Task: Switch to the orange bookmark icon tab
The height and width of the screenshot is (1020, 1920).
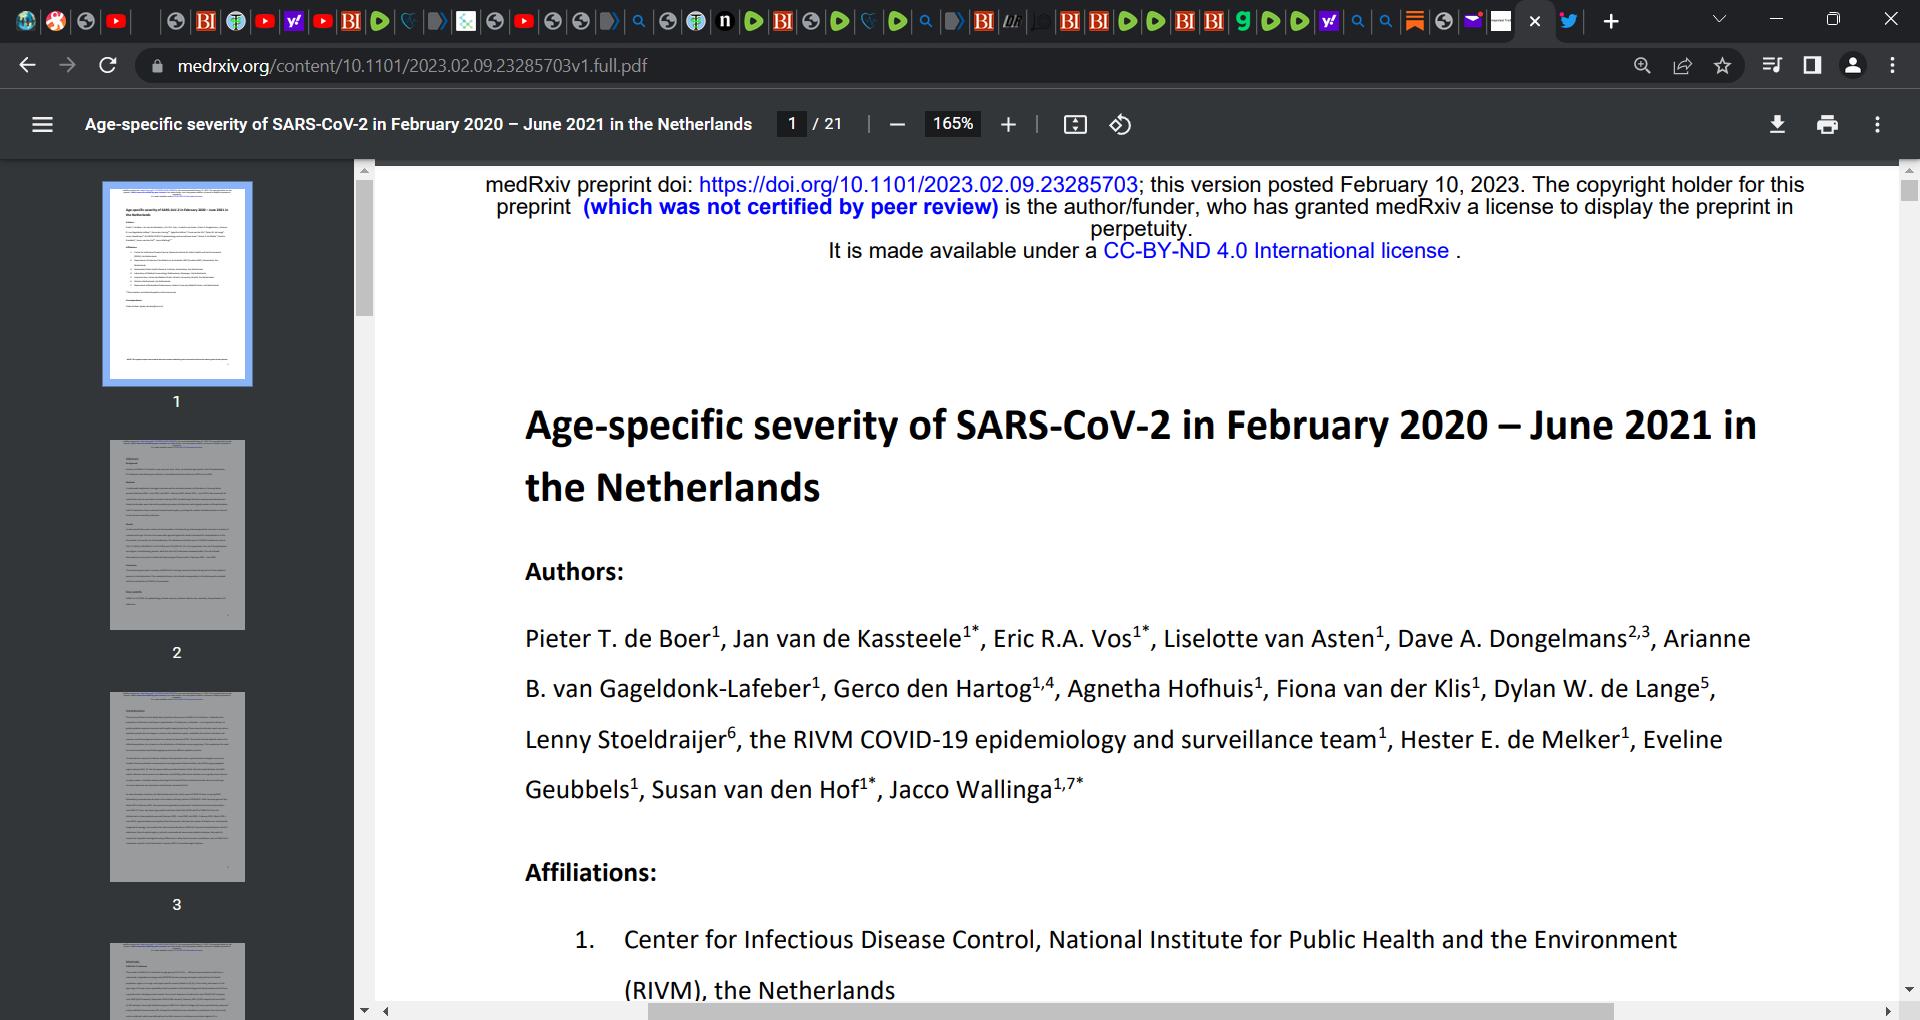Action: pos(1414,21)
